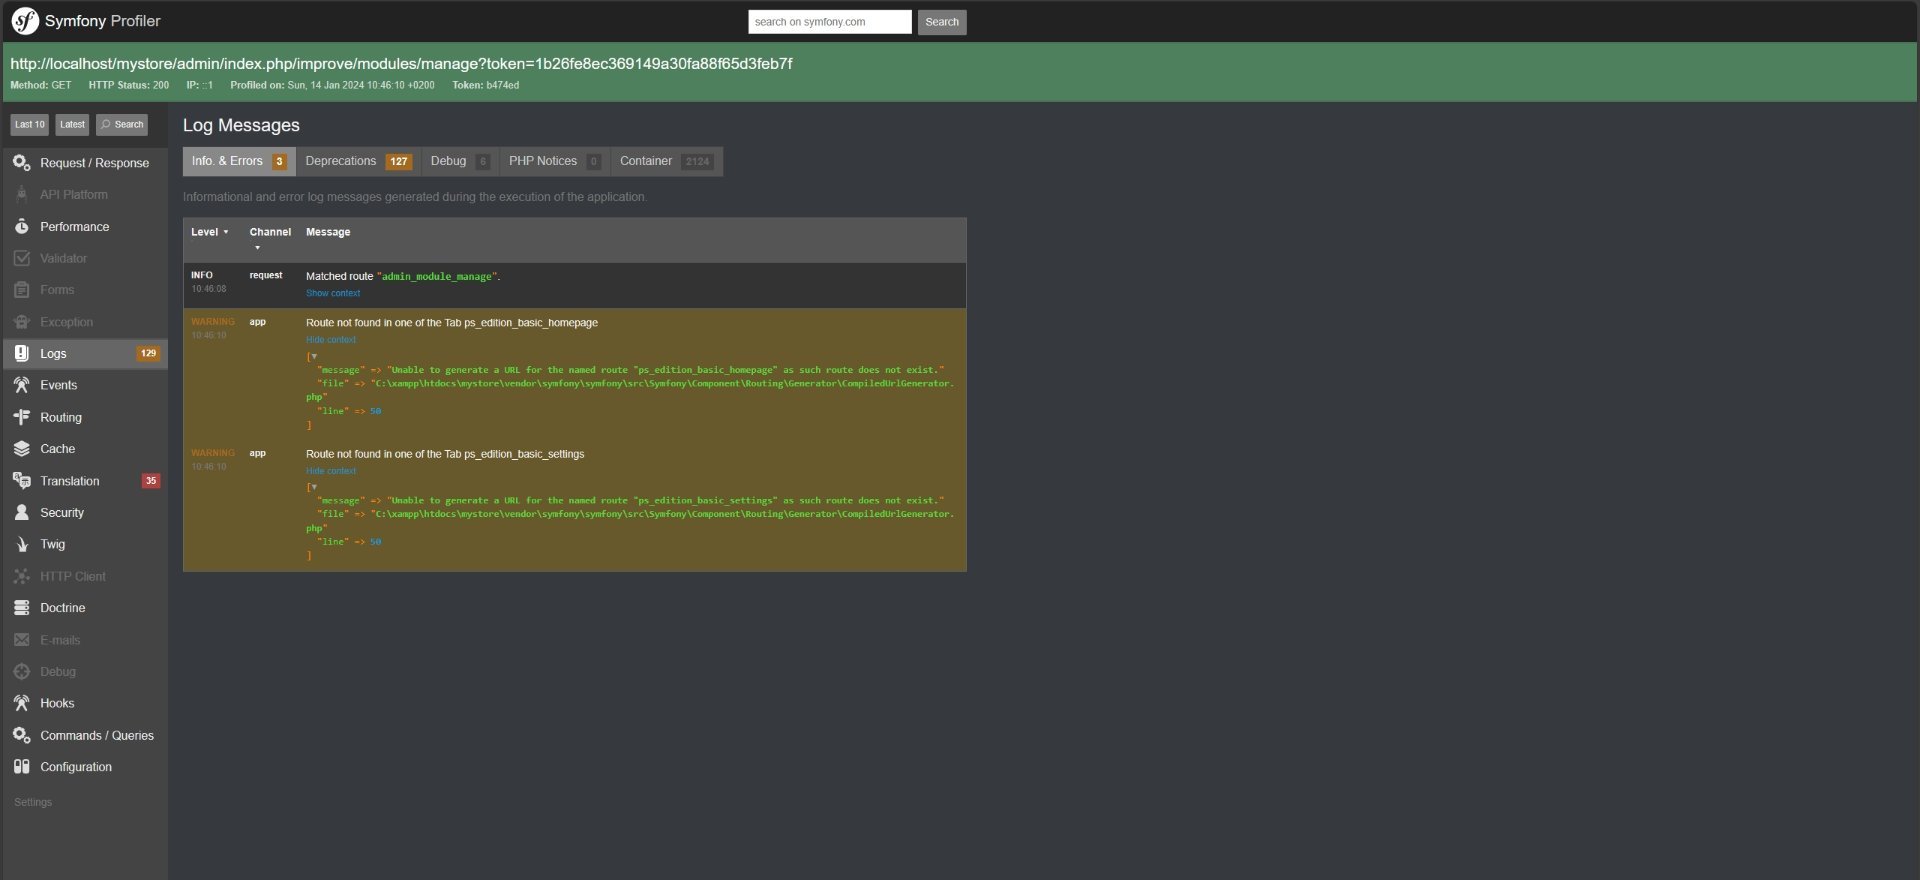Click the E-mails envelope icon

(21, 640)
